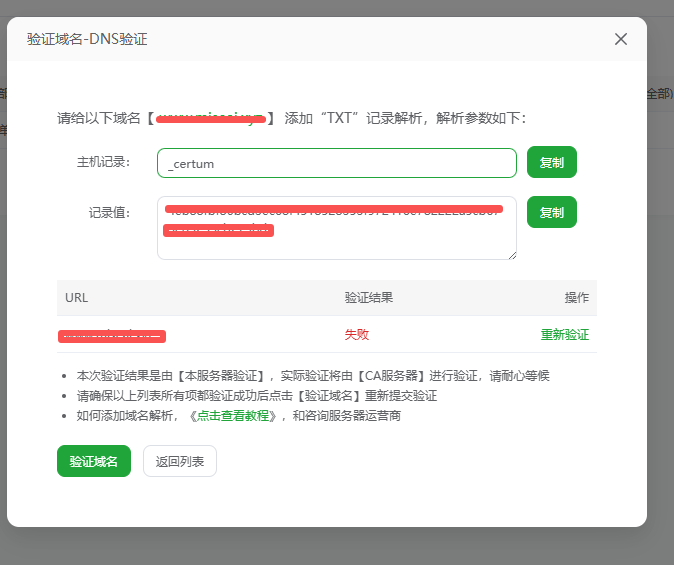Click inside the 记录值 textarea
Image resolution: width=674 pixels, height=565 pixels.
tap(337, 228)
